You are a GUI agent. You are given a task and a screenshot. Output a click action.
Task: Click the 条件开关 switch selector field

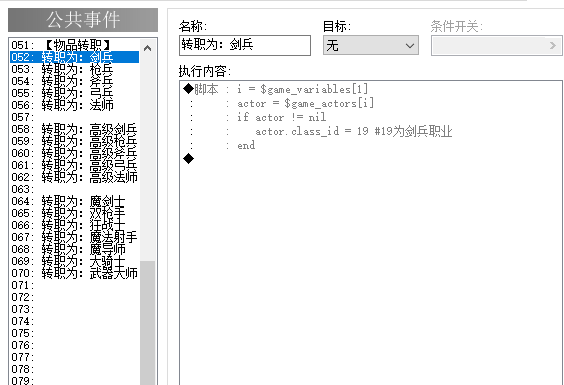497,45
